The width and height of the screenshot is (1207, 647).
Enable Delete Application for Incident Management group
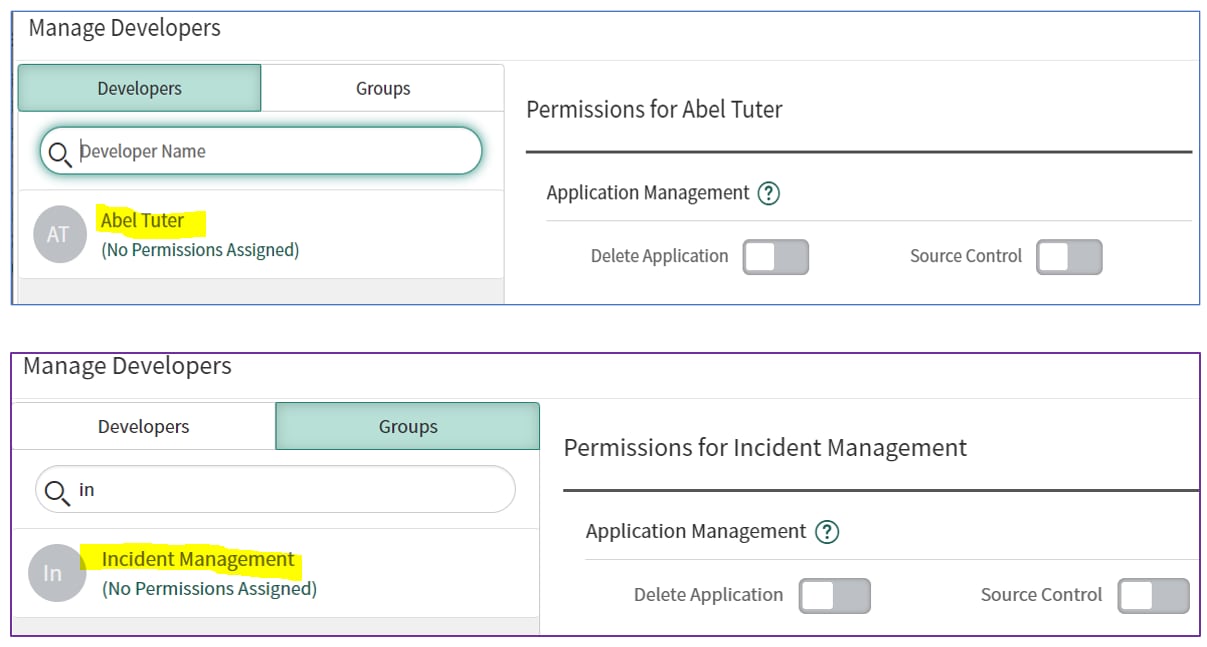pos(834,595)
